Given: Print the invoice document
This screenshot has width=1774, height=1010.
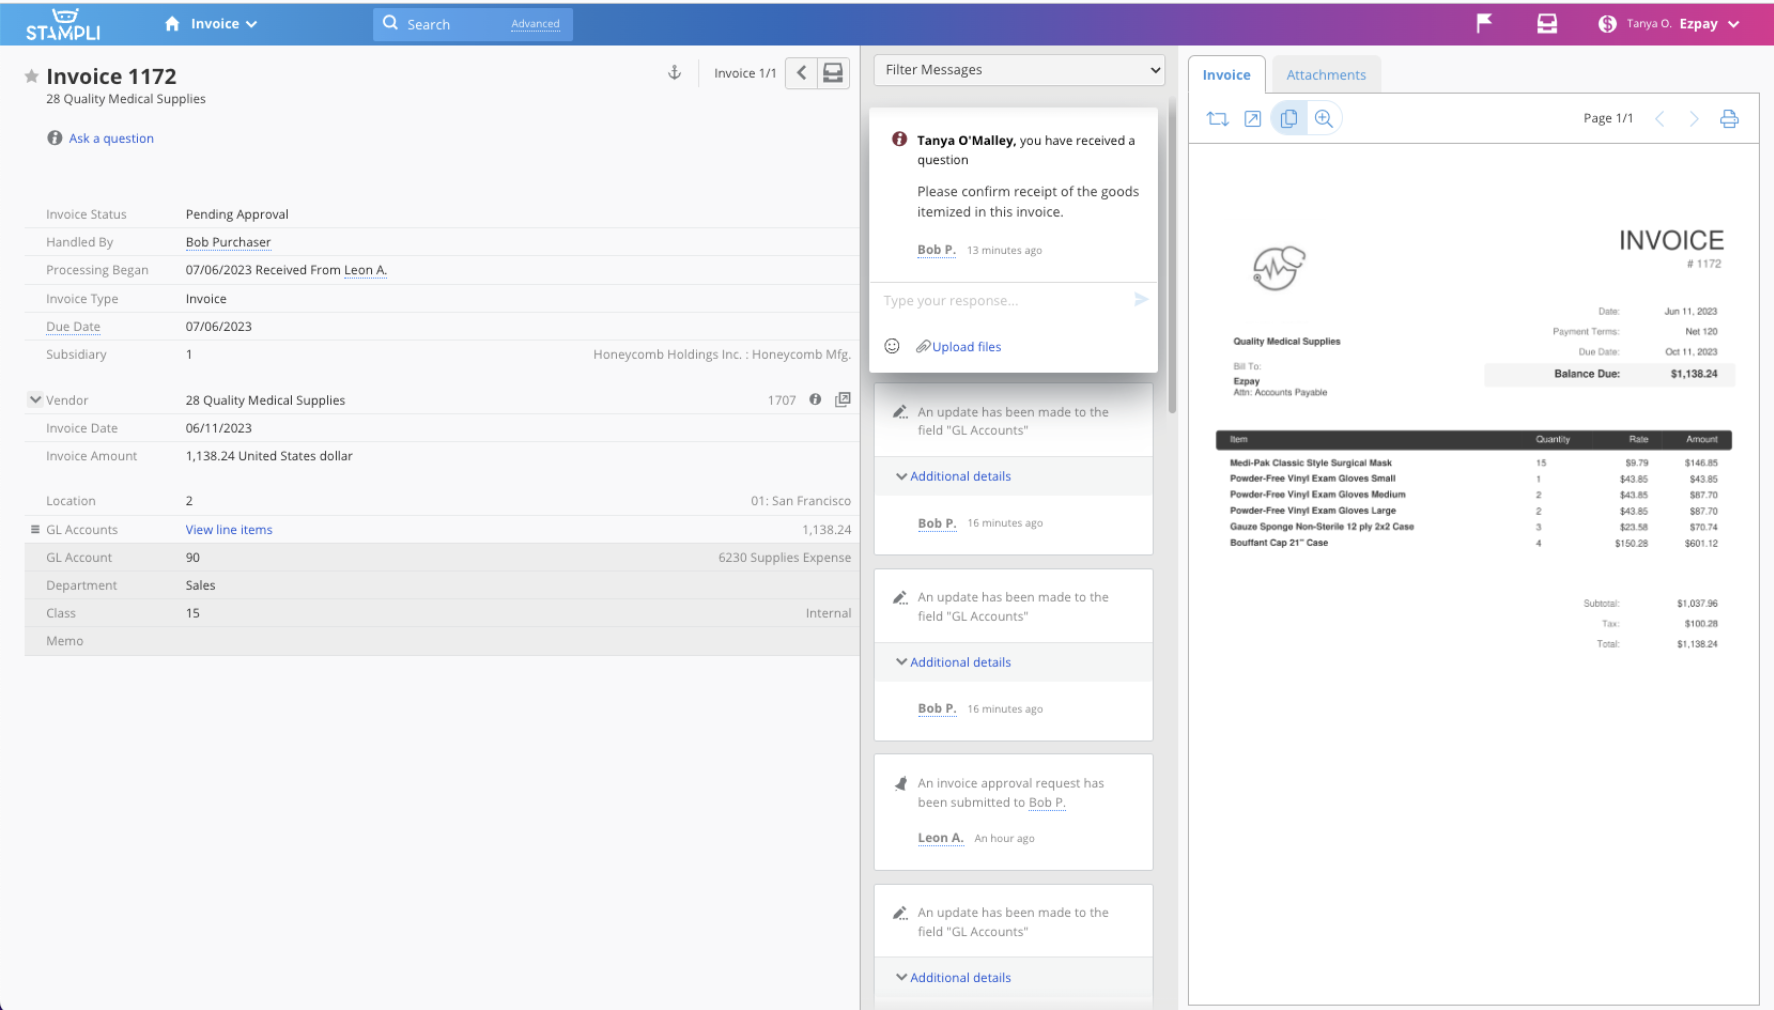Looking at the screenshot, I should pos(1728,119).
